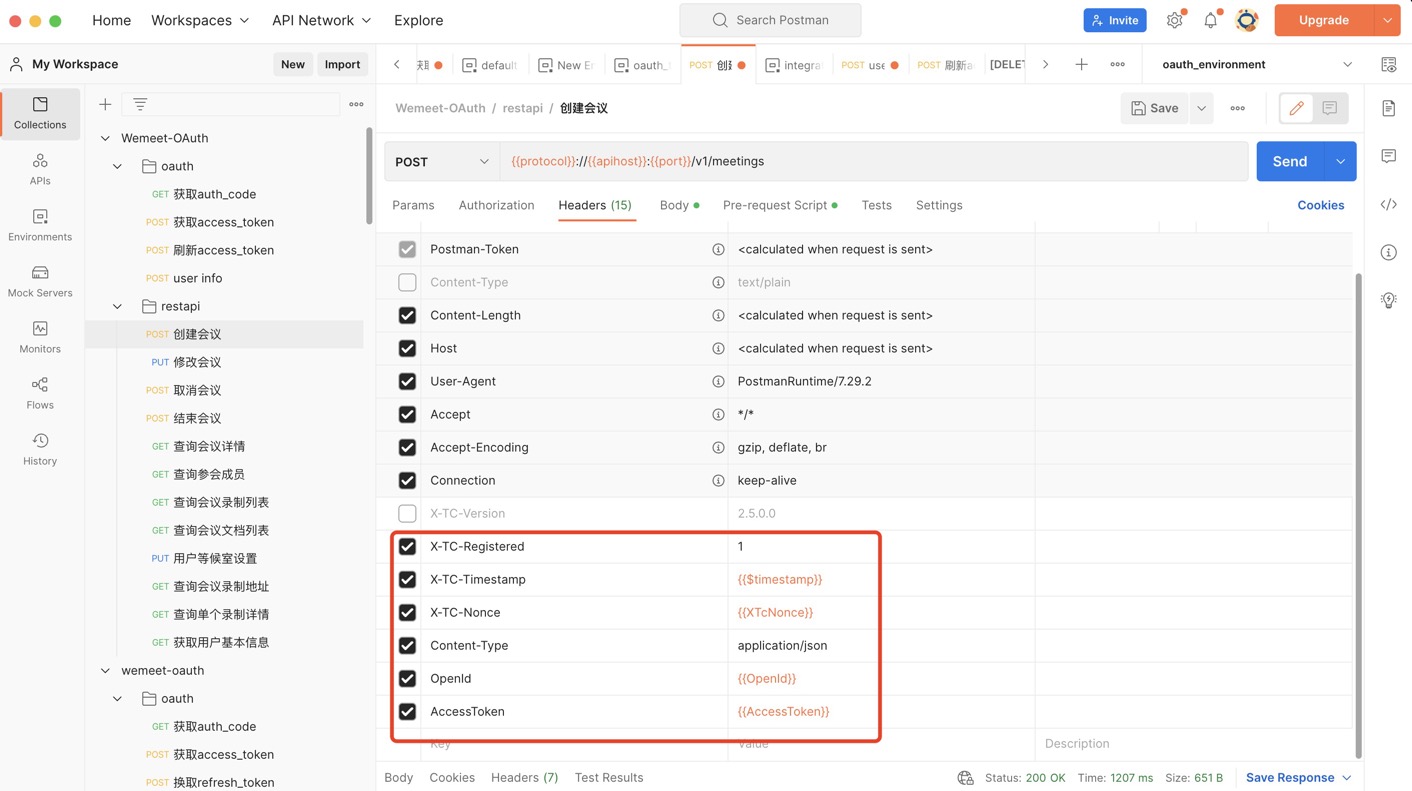Open tab bar more options ellipsis
Viewport: 1412px width, 791px height.
pyautogui.click(x=1117, y=64)
